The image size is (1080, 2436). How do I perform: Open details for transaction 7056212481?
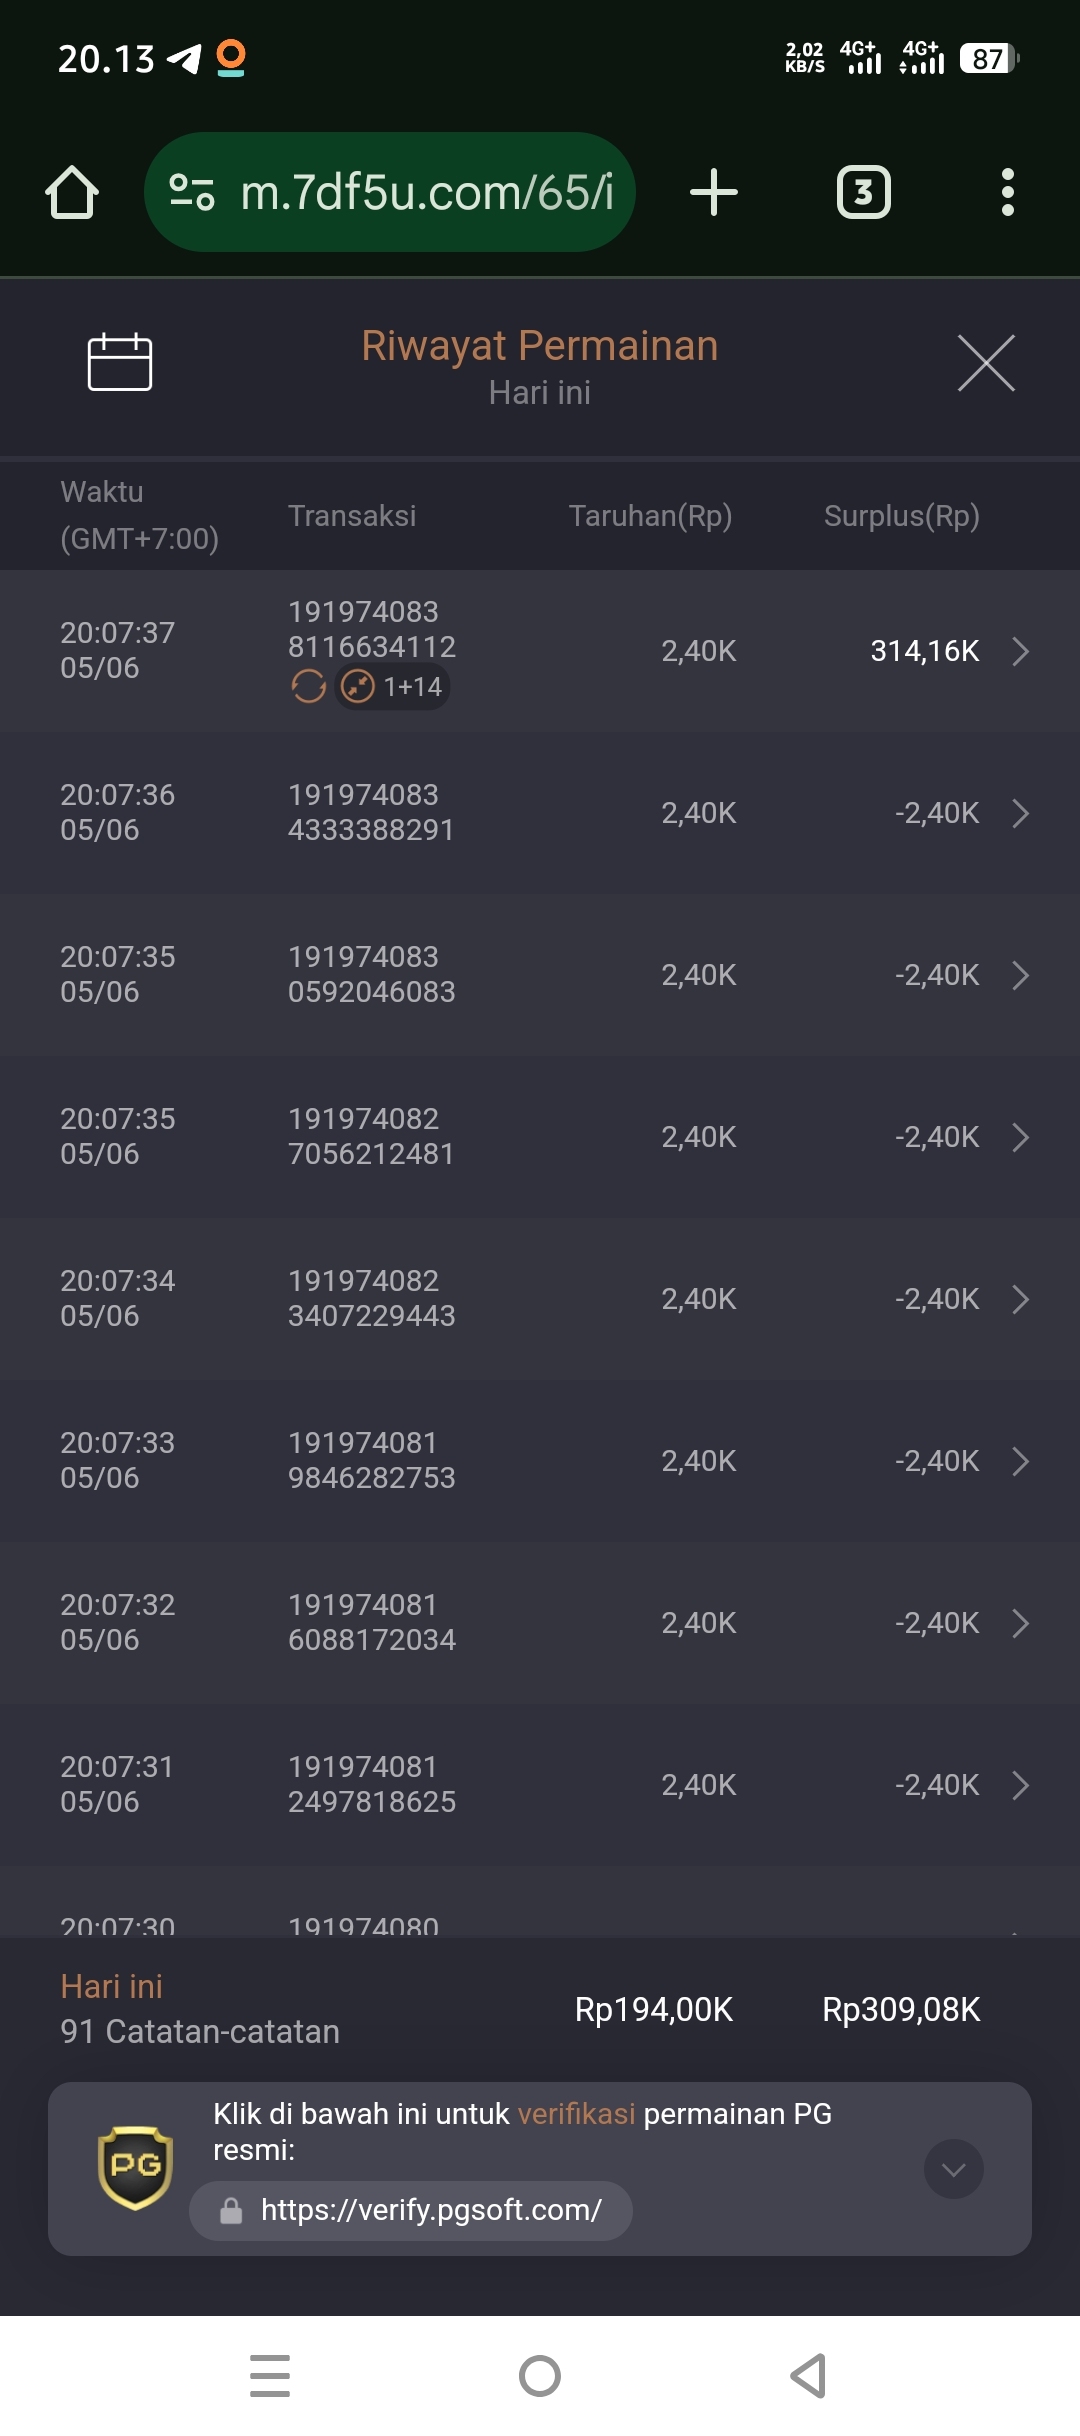point(1020,1137)
